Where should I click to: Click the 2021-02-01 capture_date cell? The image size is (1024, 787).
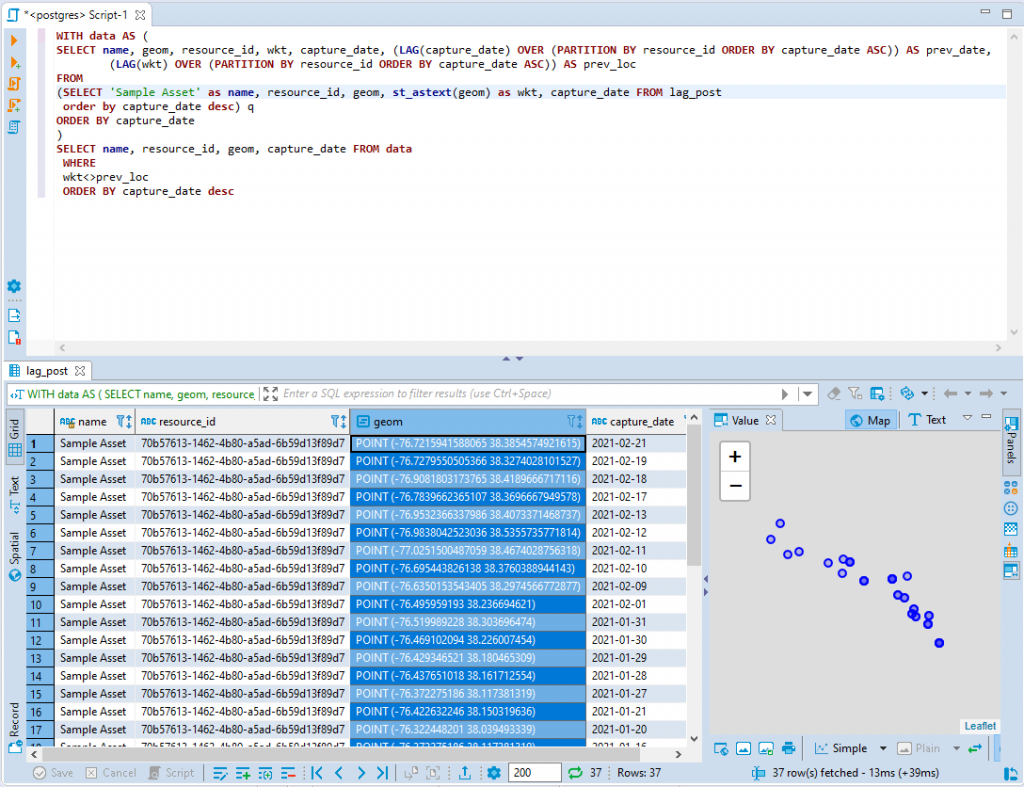click(636, 604)
